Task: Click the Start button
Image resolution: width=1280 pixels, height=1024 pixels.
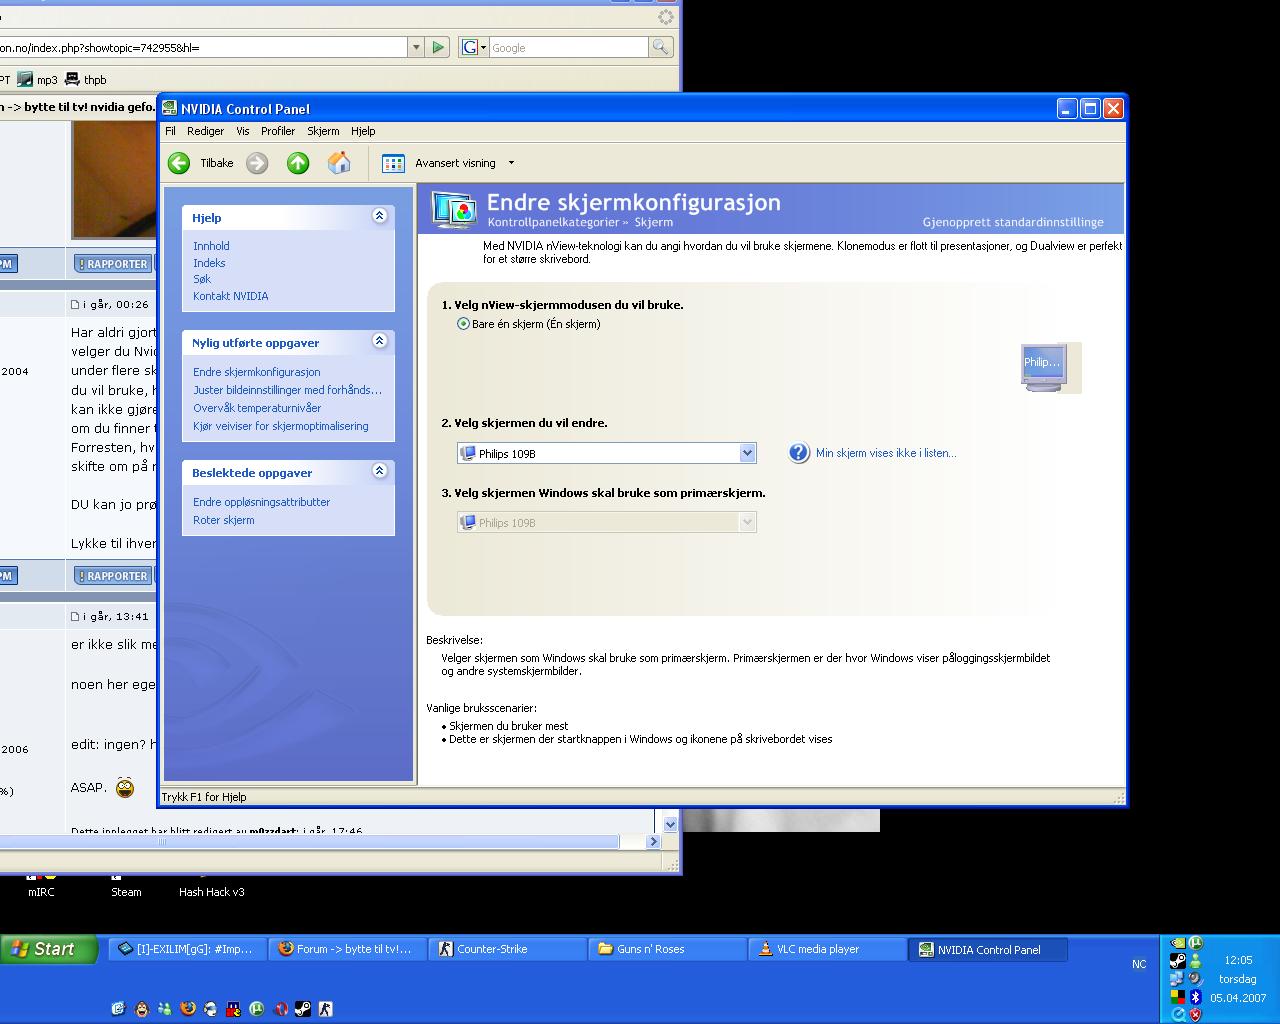Action: (x=49, y=949)
